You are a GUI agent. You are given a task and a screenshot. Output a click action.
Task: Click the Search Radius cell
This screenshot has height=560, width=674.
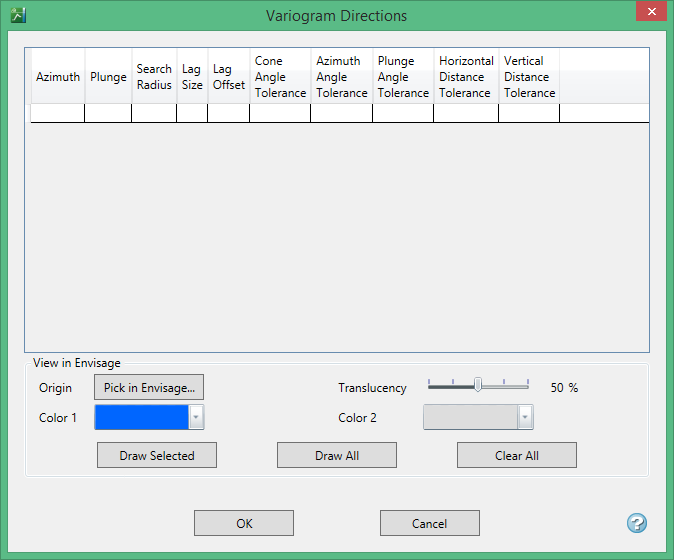tap(154, 113)
